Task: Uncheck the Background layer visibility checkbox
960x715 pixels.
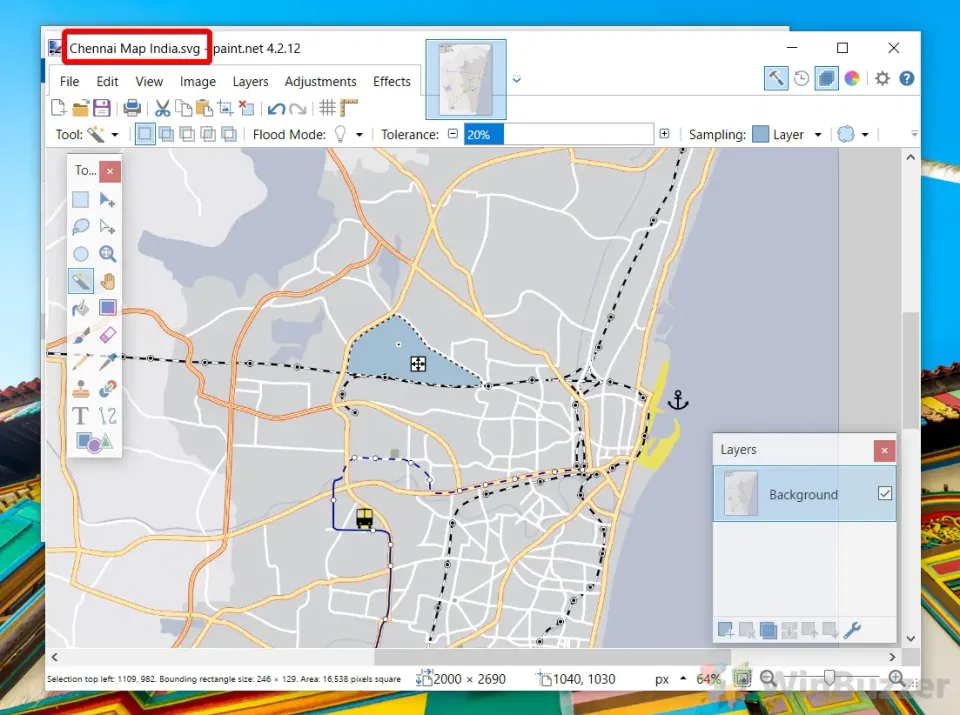Action: pyautogui.click(x=884, y=494)
